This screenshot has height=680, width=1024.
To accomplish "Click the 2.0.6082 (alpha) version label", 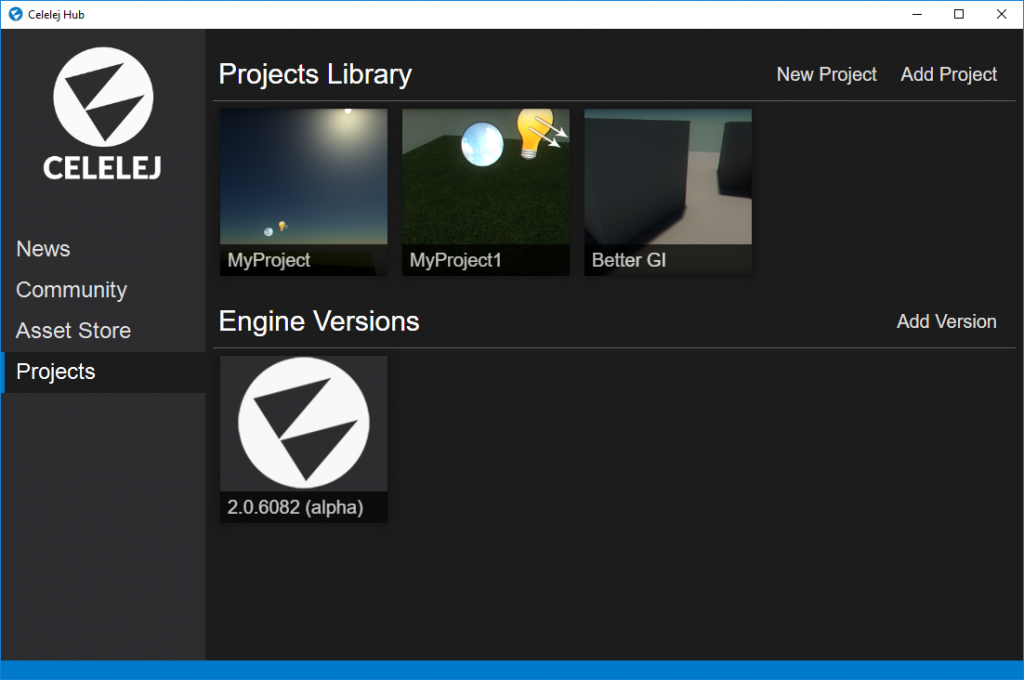I will 295,508.
